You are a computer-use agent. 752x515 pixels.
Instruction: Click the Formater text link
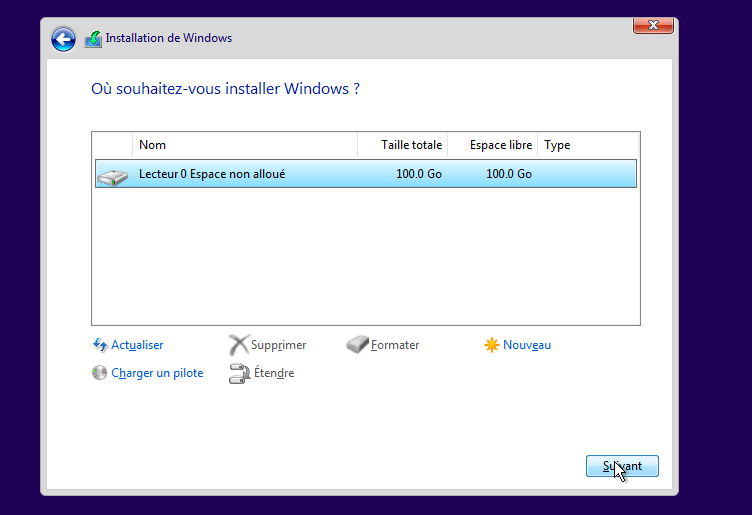pos(395,345)
